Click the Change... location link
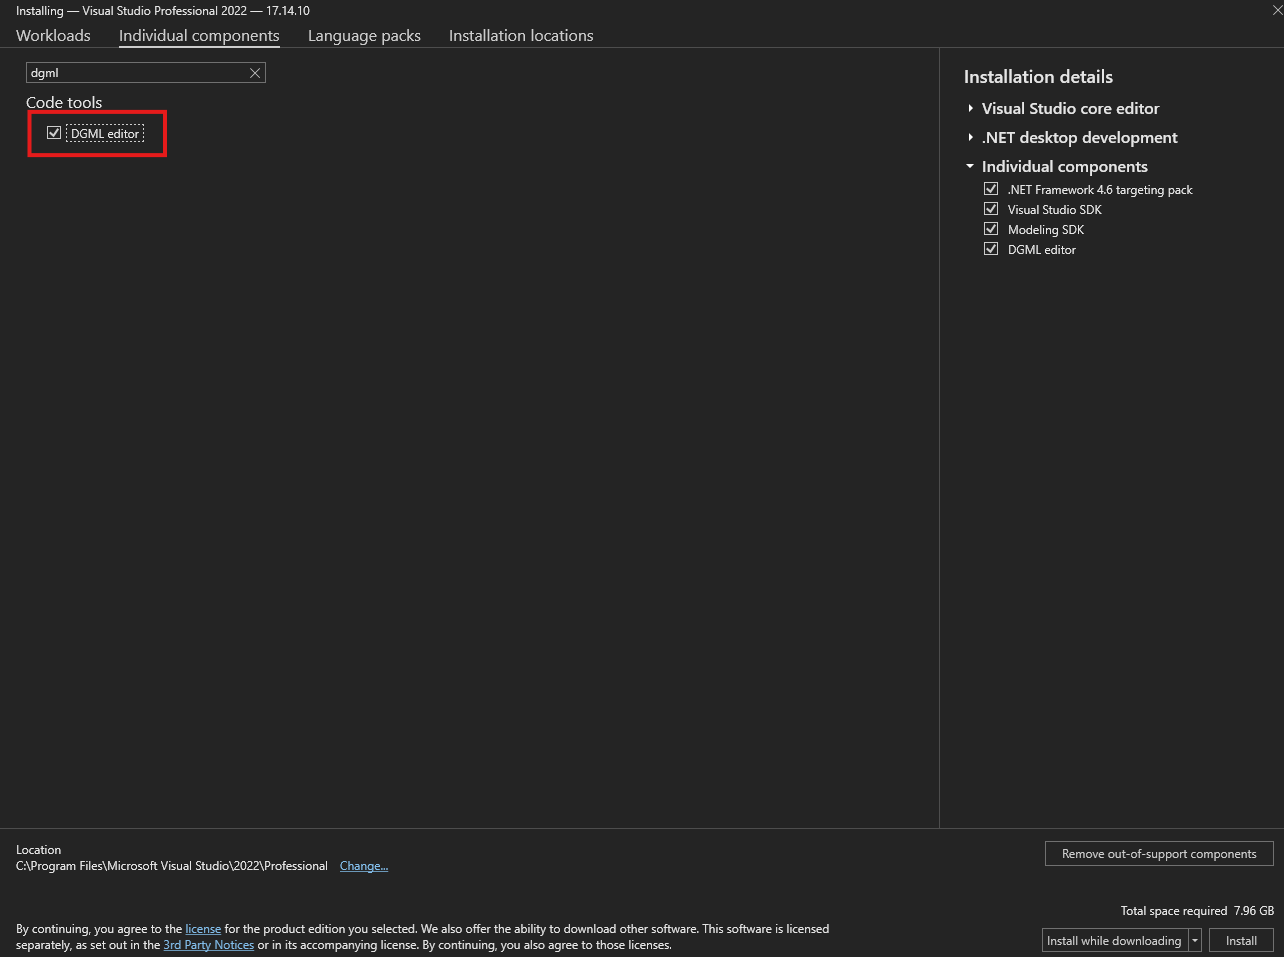The image size is (1284, 957). [x=364, y=866]
